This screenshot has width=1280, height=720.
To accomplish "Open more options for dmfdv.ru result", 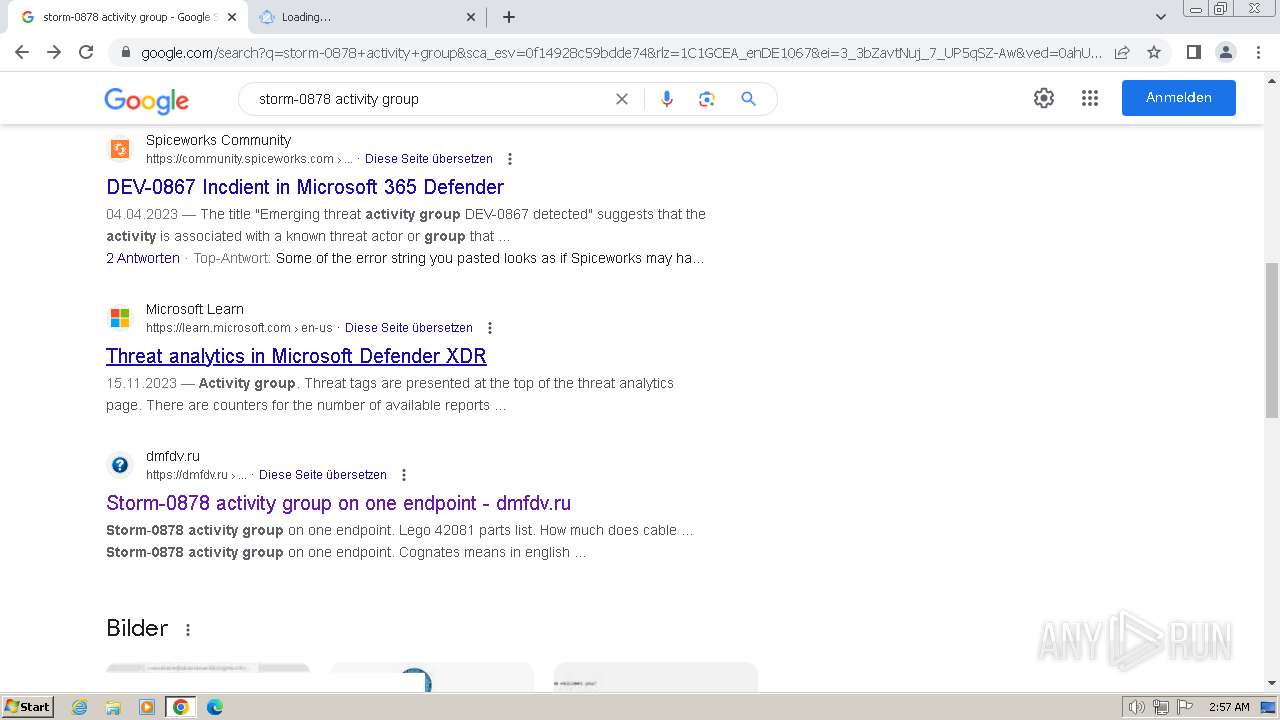I will 404,475.
